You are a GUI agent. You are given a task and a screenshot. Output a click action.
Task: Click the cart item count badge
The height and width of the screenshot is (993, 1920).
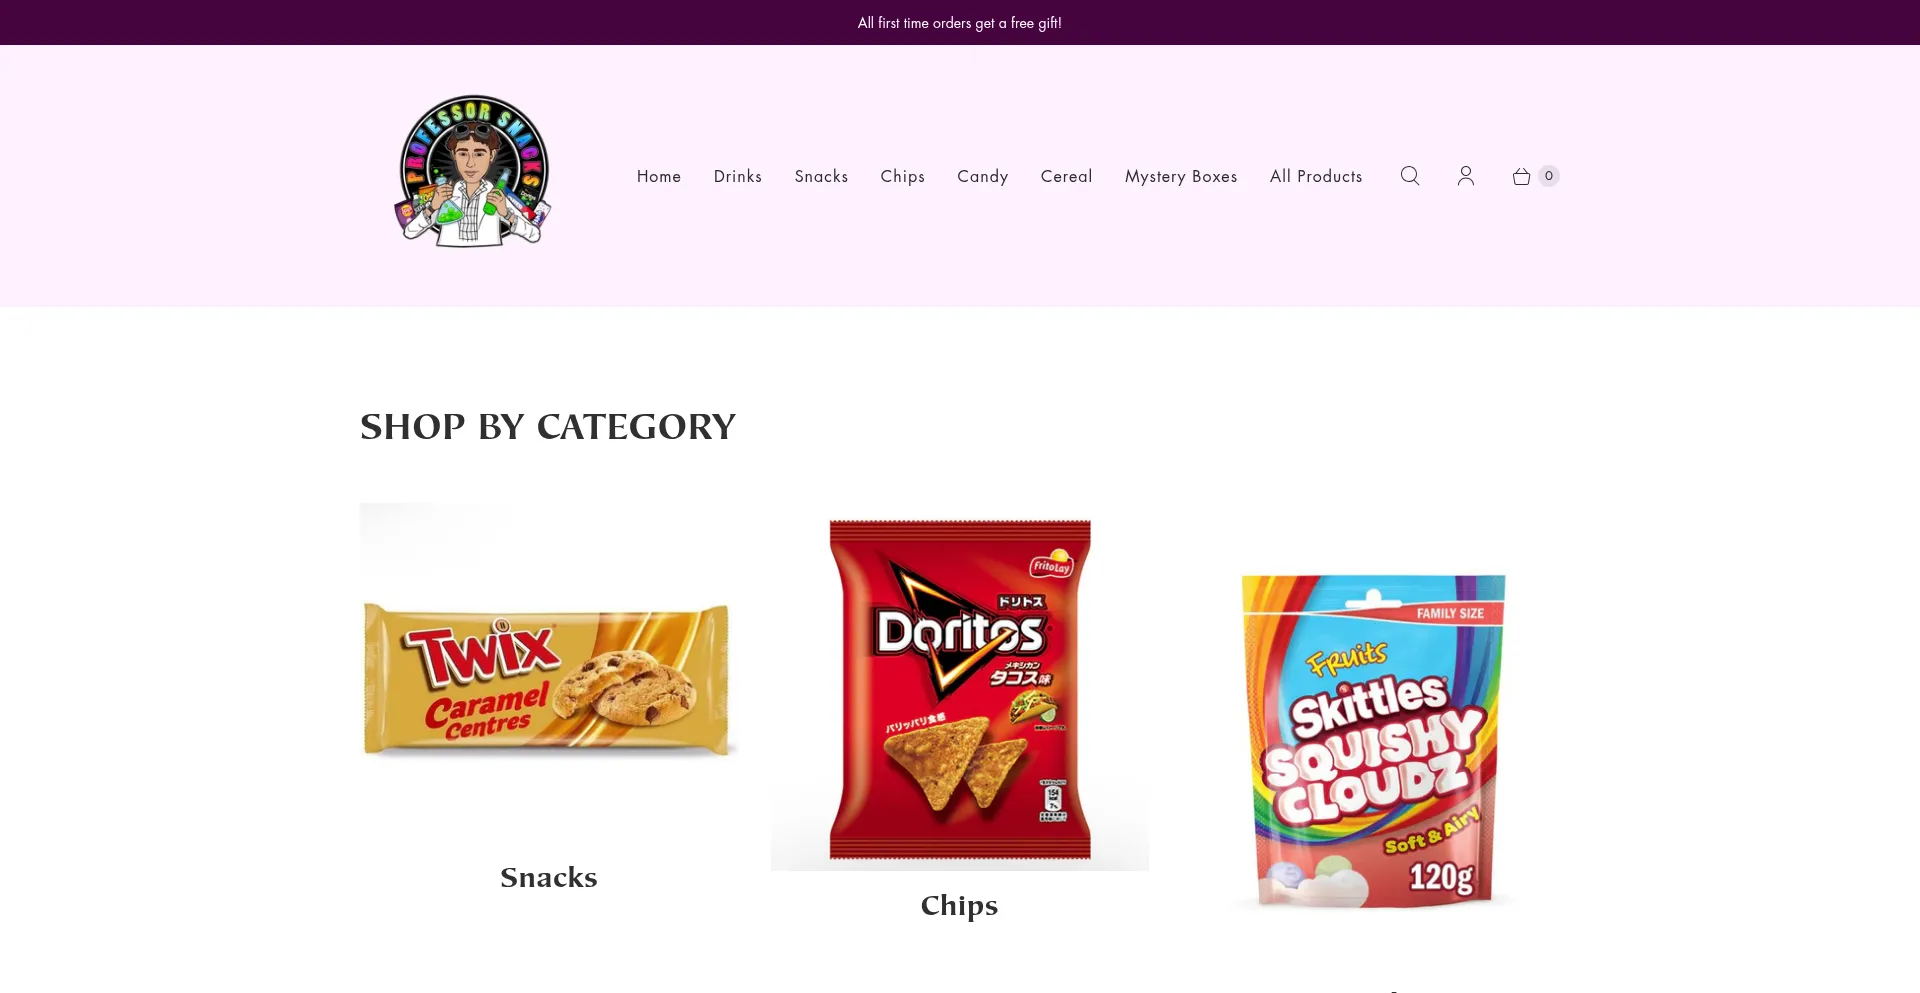1549,176
